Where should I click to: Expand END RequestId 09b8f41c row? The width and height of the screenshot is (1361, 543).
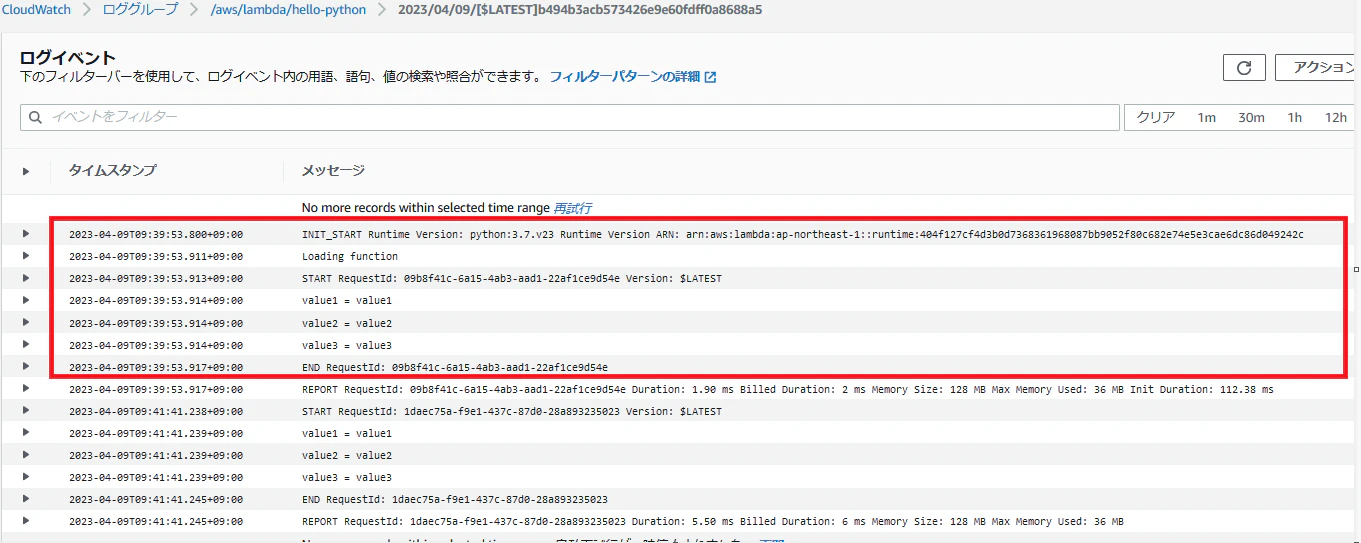[x=26, y=367]
